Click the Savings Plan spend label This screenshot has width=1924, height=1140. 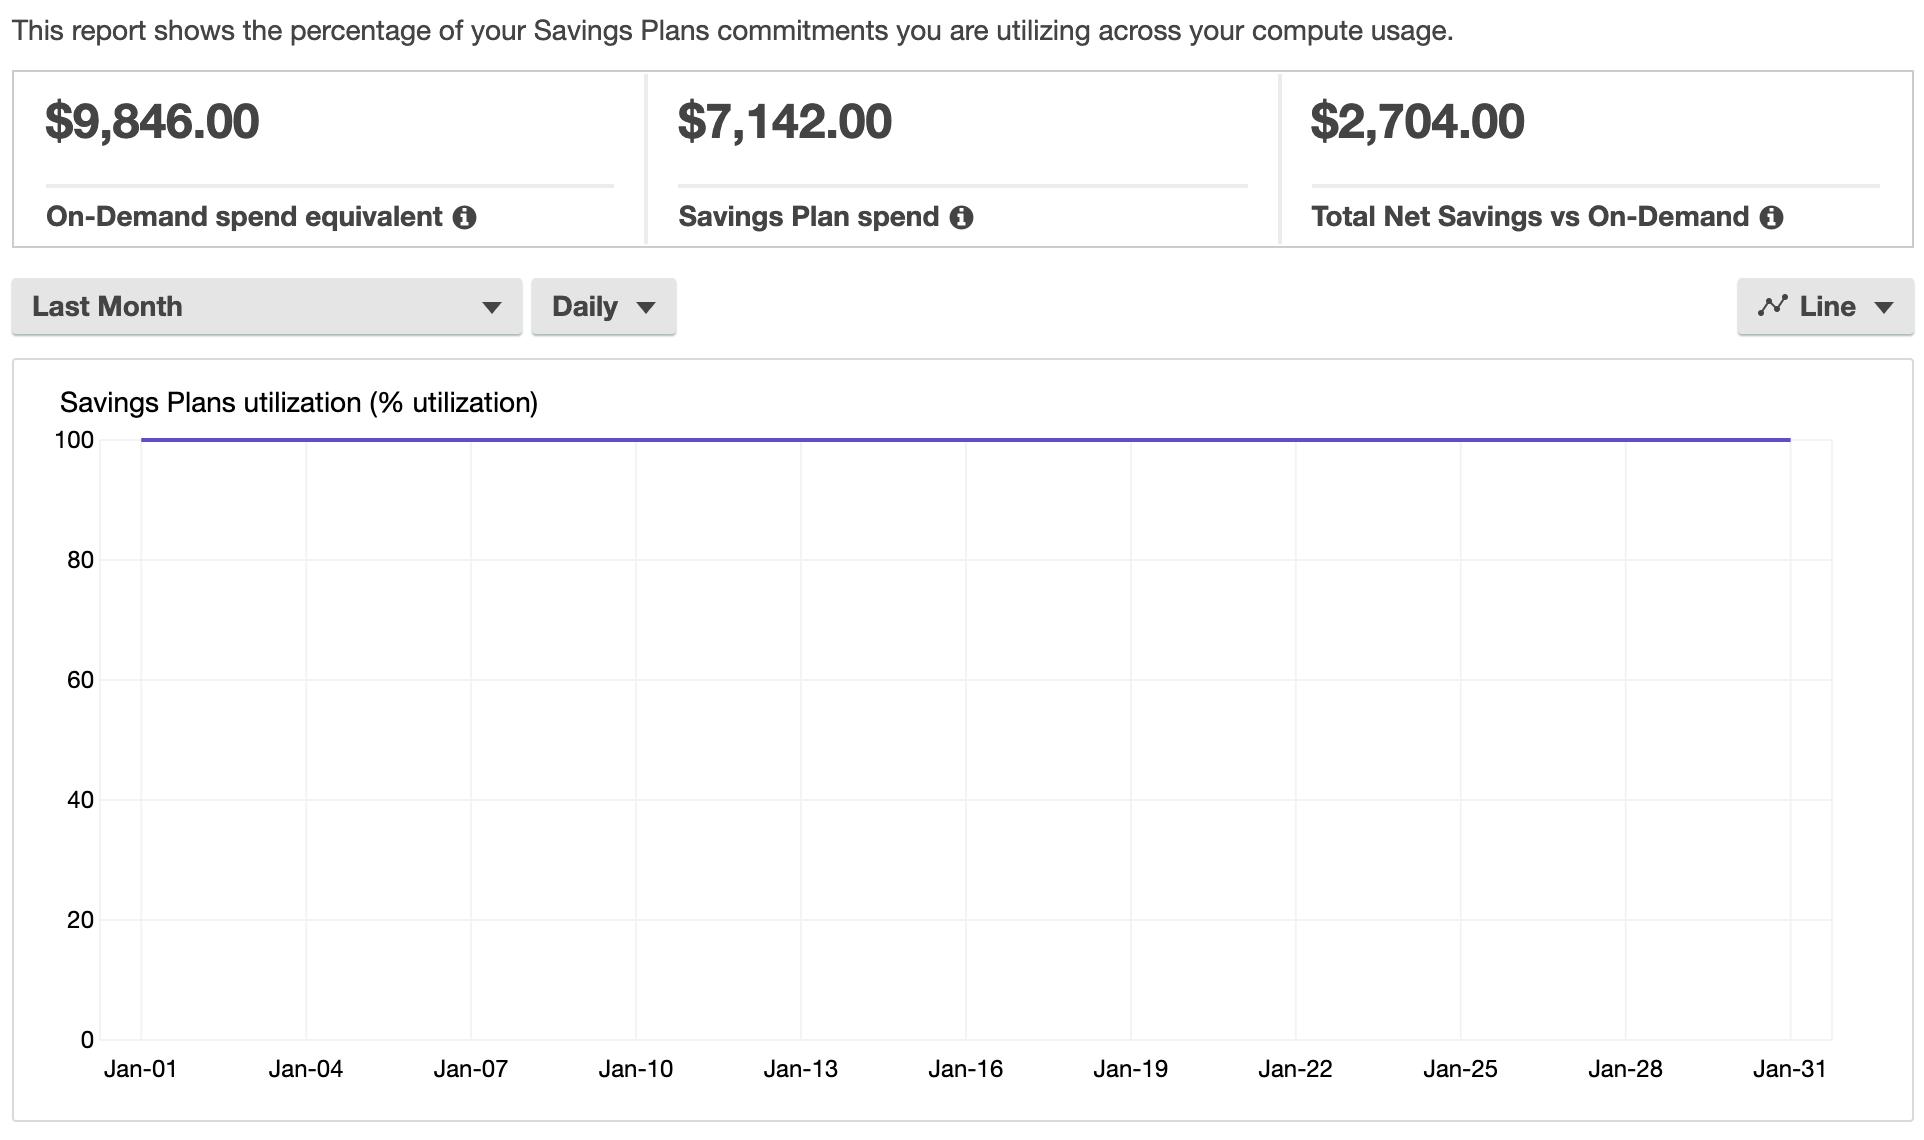(809, 217)
